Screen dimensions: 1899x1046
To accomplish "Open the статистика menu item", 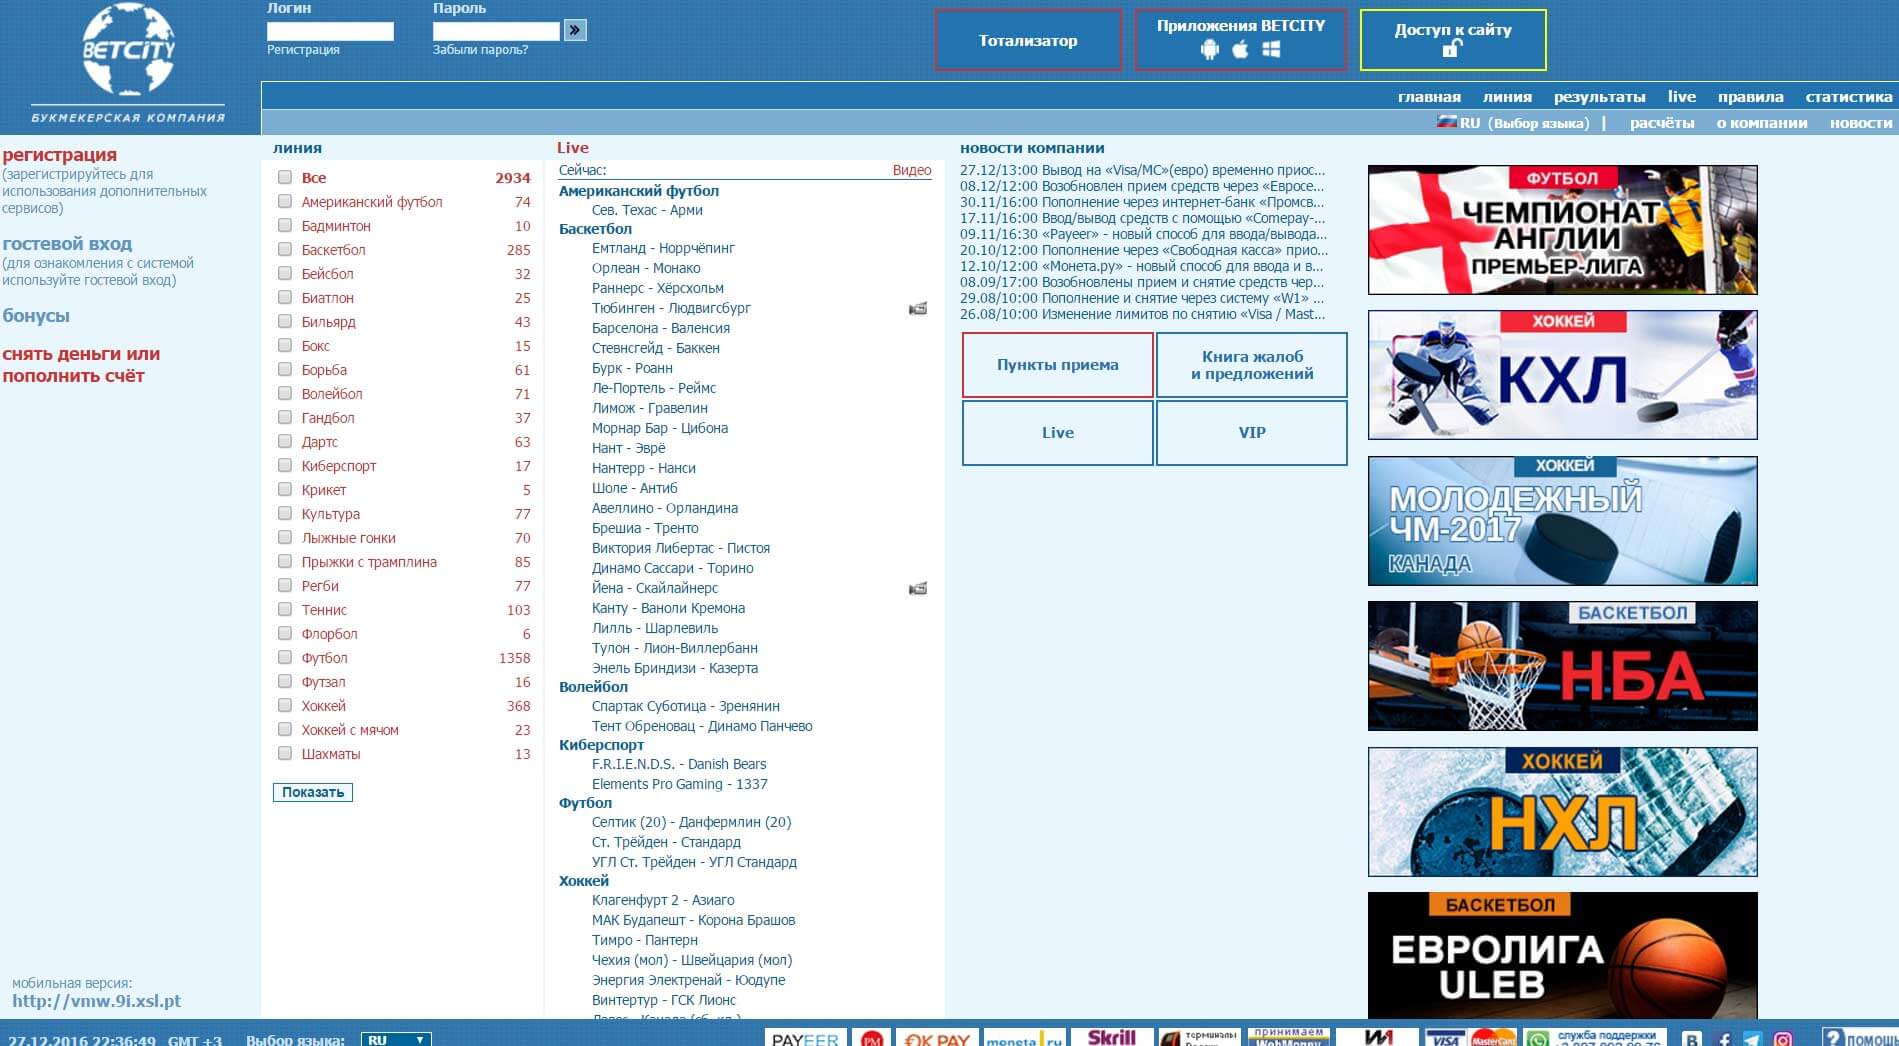I will (x=1848, y=97).
